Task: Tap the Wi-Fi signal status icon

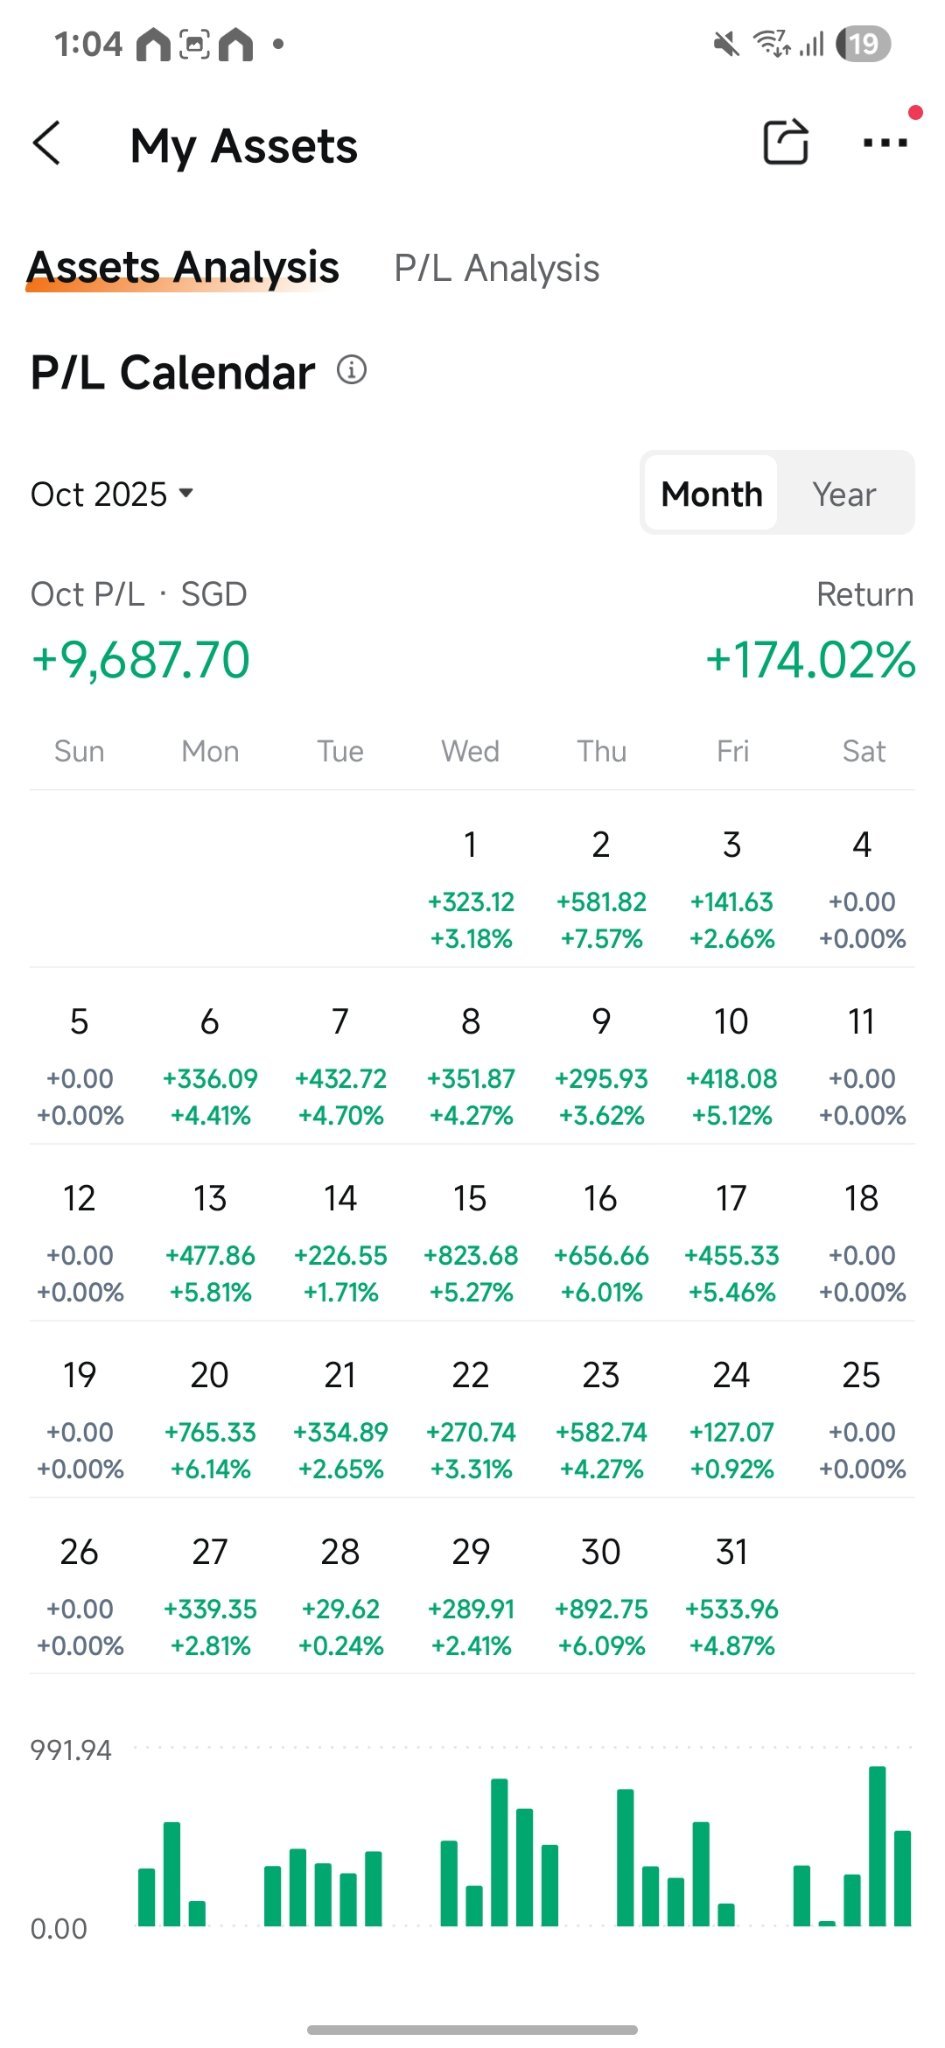Action: coord(770,44)
